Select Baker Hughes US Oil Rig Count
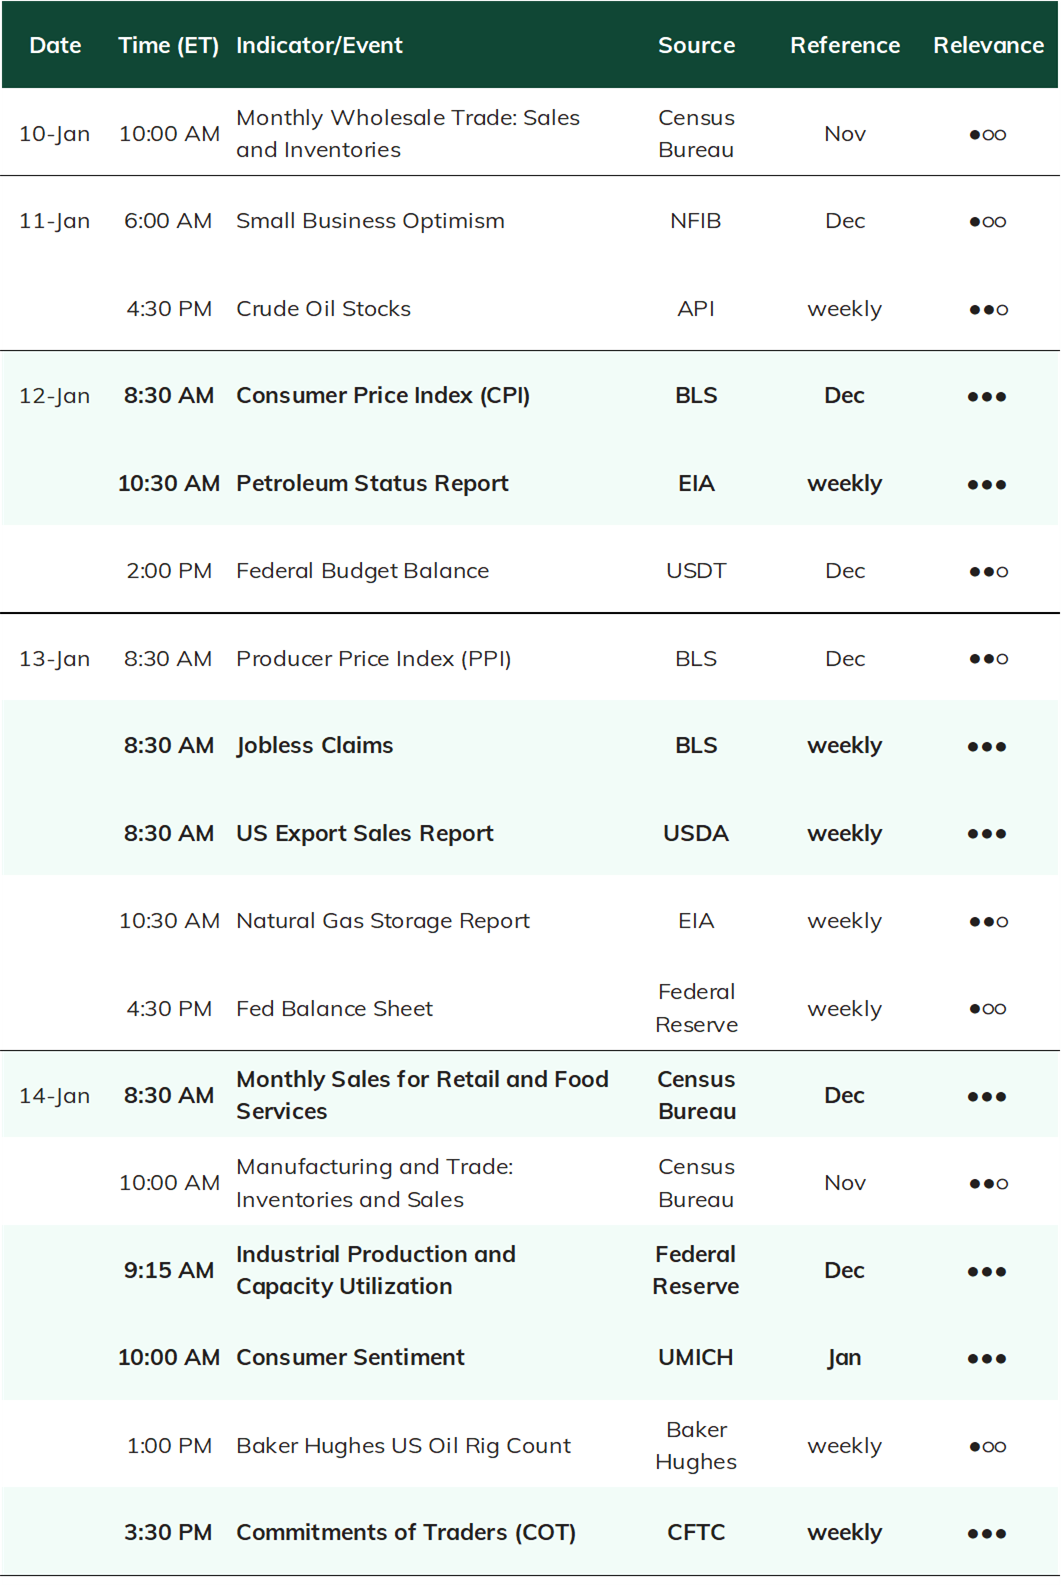Image resolution: width=1061 pixels, height=1585 pixels. [x=403, y=1446]
